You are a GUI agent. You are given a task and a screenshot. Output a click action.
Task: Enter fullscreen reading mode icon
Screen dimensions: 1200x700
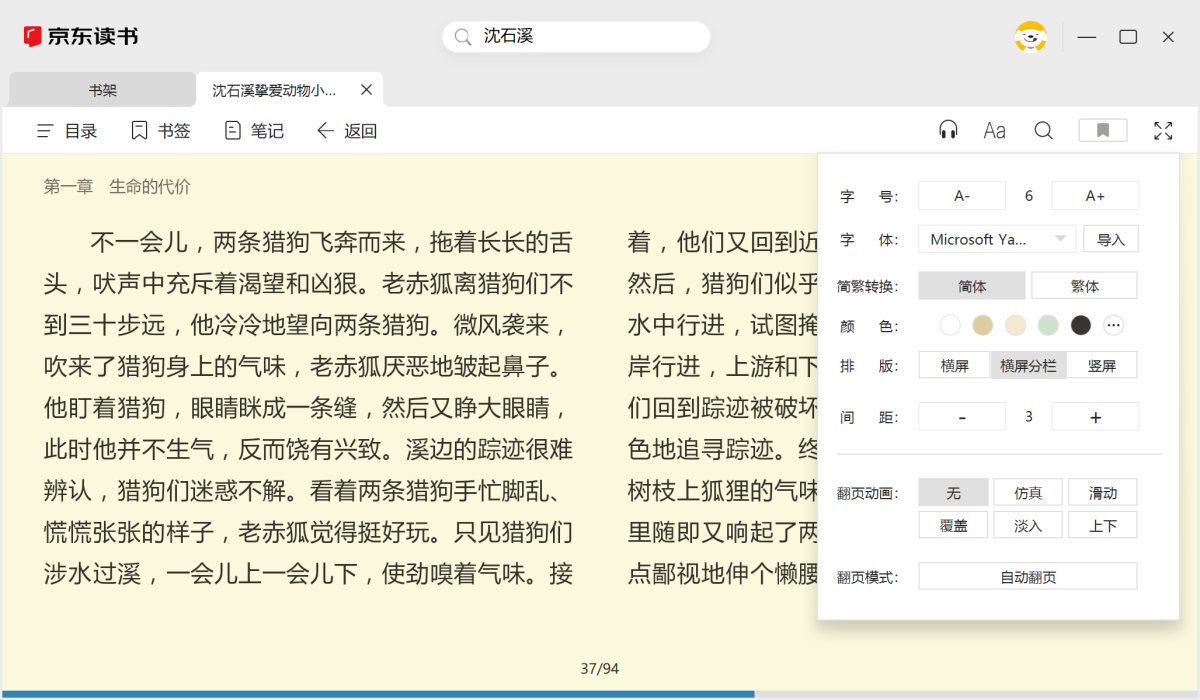pyautogui.click(x=1162, y=130)
